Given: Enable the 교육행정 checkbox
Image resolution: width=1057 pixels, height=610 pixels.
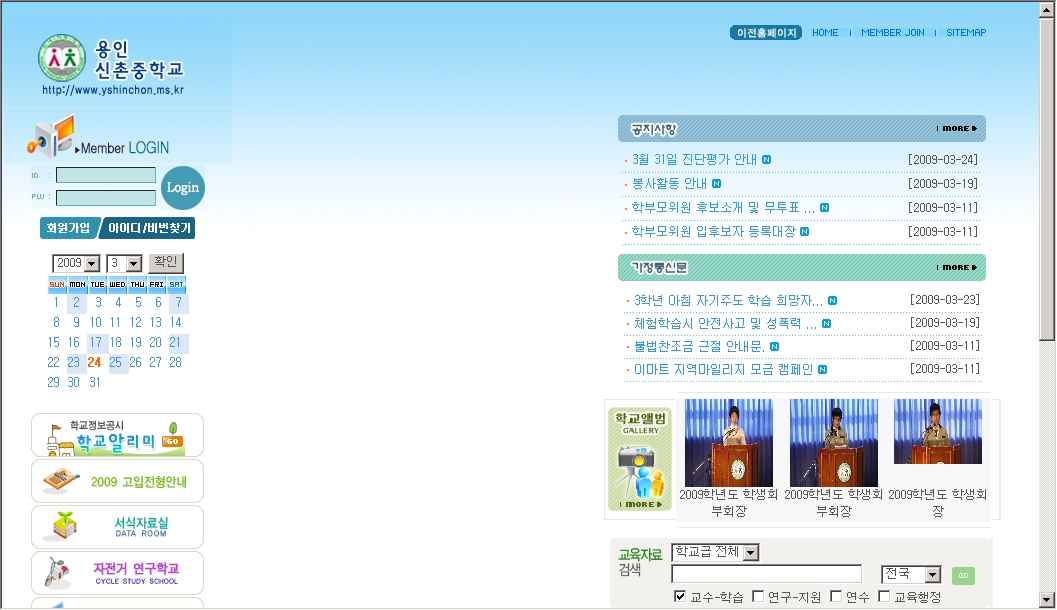Looking at the screenshot, I should tap(884, 597).
